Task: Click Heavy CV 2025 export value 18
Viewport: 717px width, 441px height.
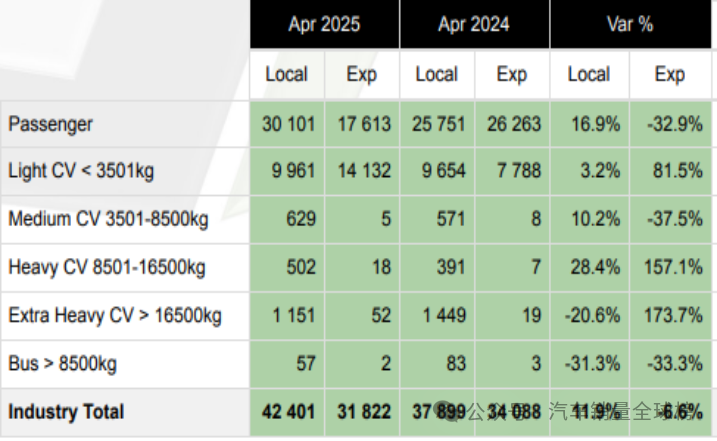Action: tap(381, 267)
